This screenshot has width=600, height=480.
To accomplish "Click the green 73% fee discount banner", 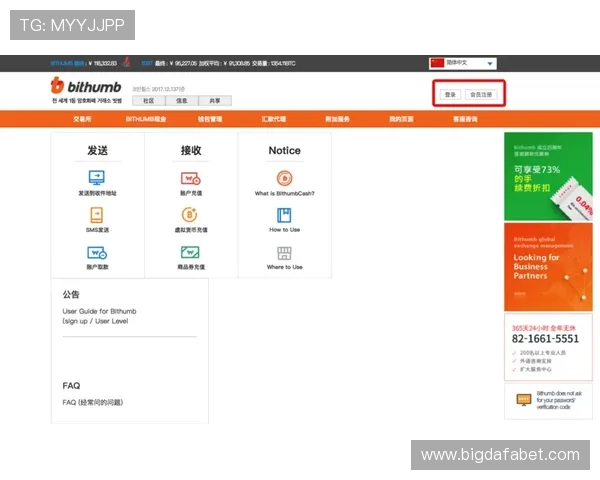I will (x=548, y=177).
